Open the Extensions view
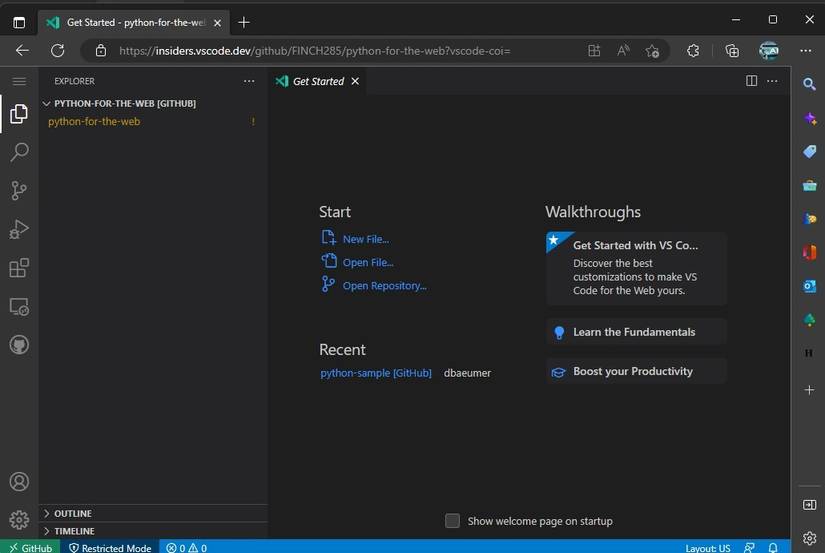The image size is (825, 553). coord(19,268)
